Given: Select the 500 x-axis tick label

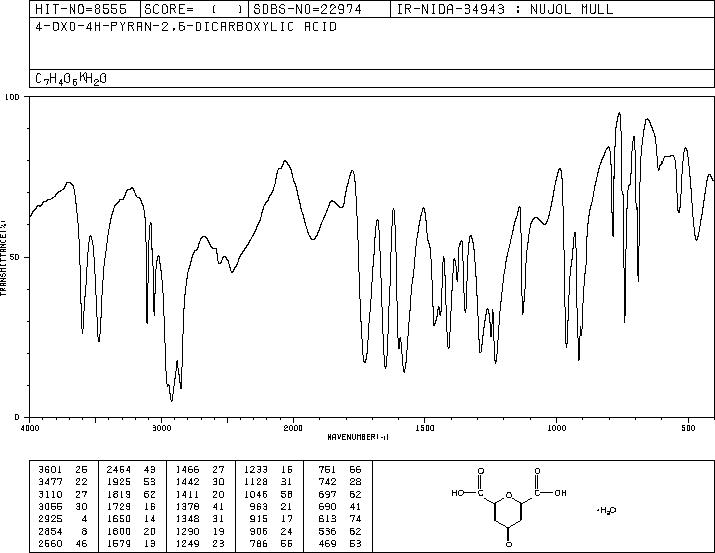Looking at the screenshot, I should (x=688, y=428).
